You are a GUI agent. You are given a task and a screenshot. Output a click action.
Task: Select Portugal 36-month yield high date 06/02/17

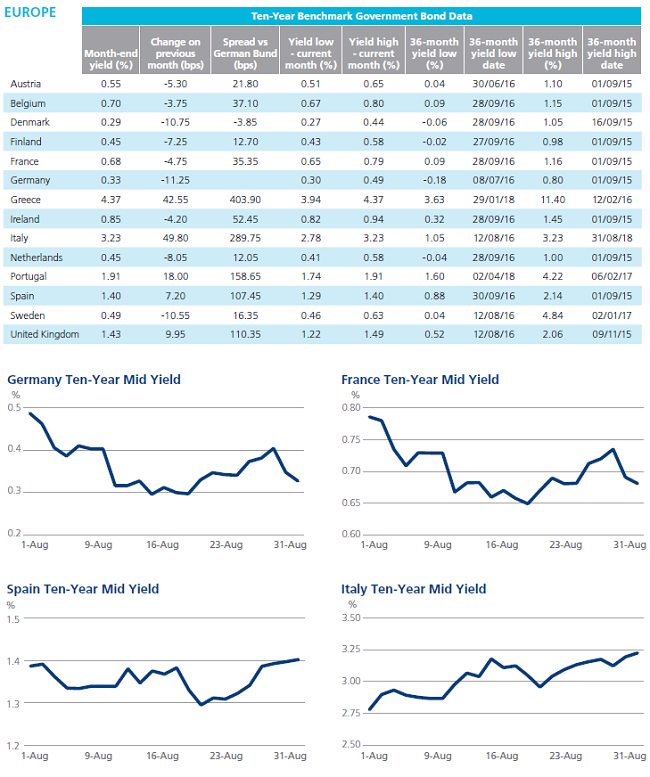(612, 277)
